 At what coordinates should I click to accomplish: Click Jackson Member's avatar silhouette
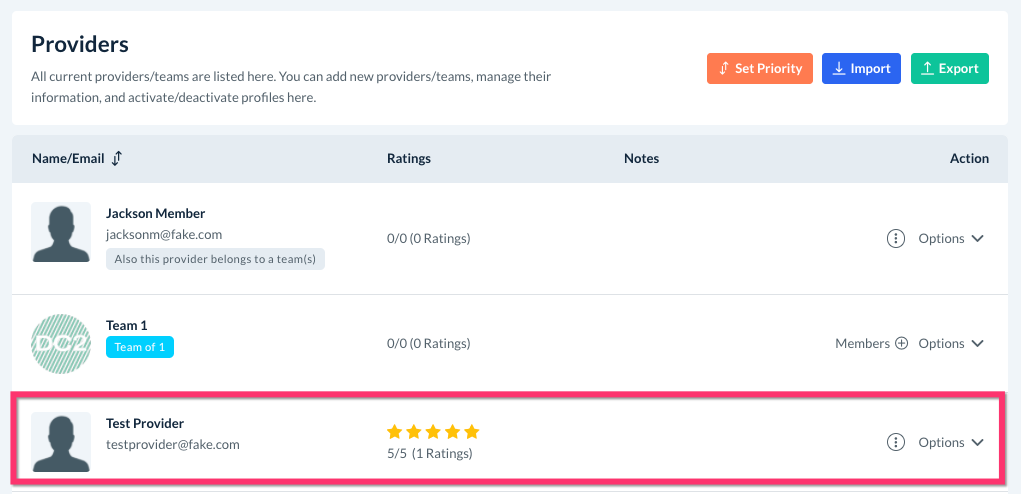pyautogui.click(x=61, y=233)
